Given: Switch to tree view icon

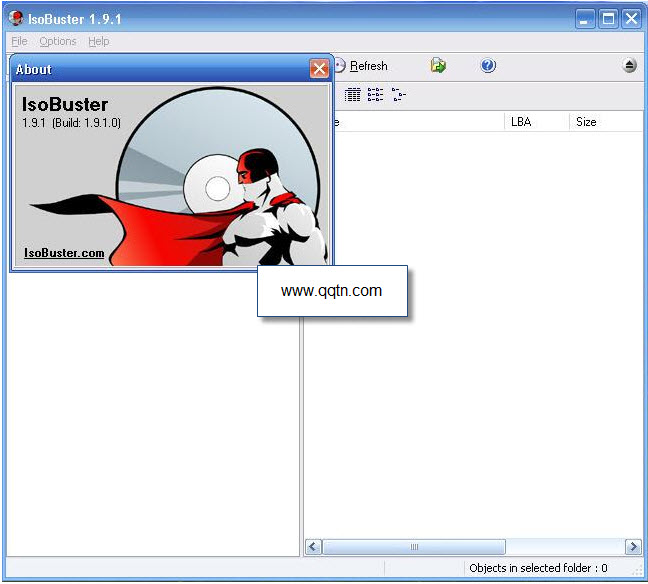Looking at the screenshot, I should click(398, 95).
